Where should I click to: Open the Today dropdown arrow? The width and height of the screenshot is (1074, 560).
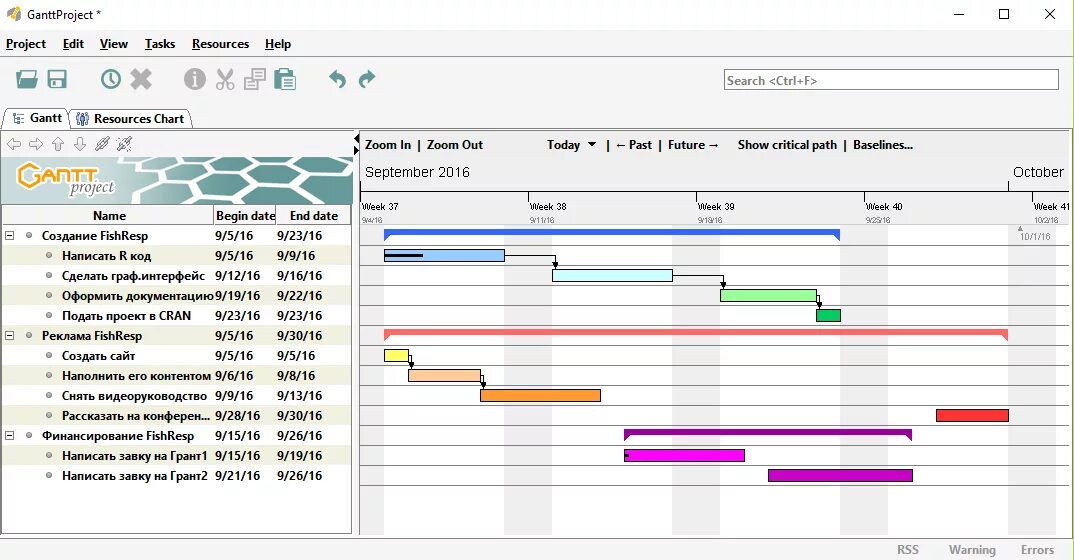tap(592, 144)
